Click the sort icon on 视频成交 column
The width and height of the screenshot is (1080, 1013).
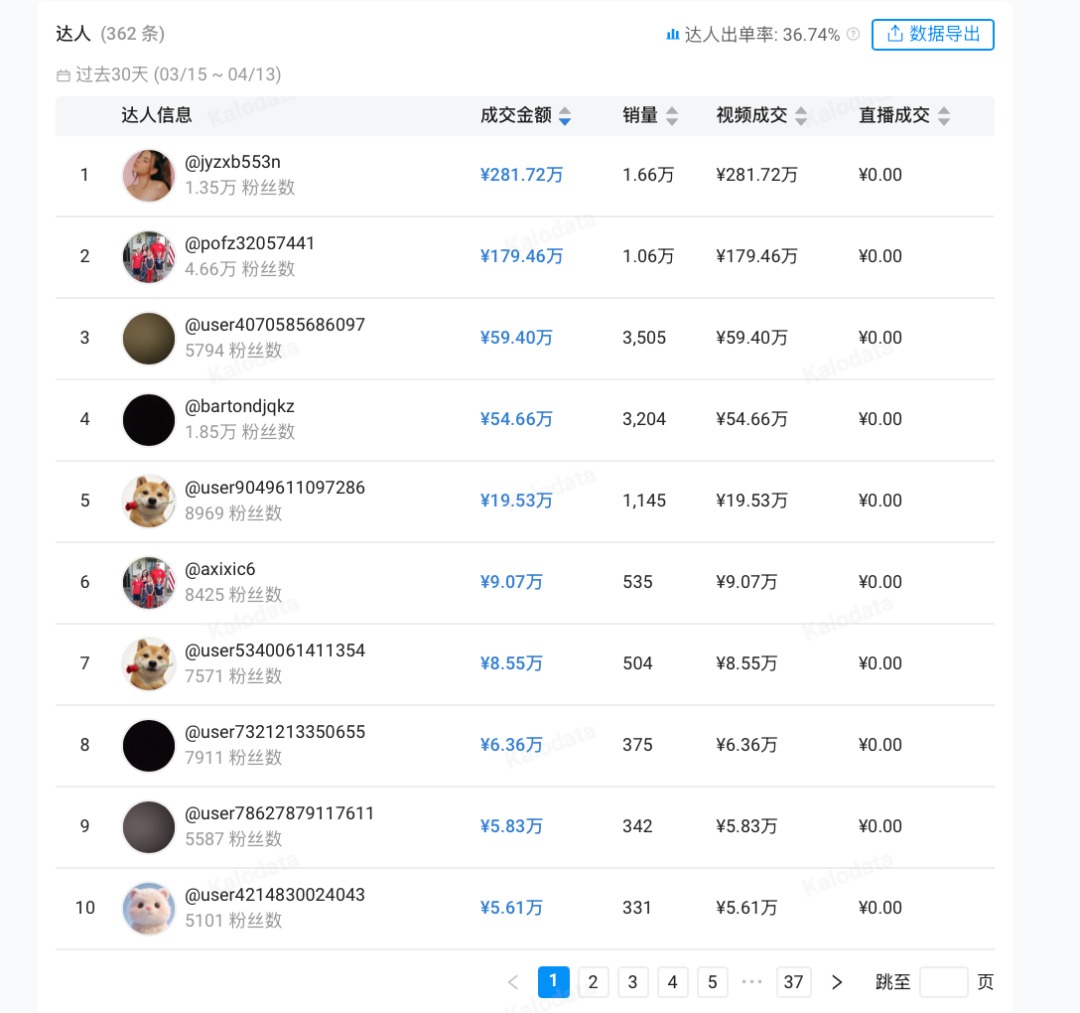point(801,116)
